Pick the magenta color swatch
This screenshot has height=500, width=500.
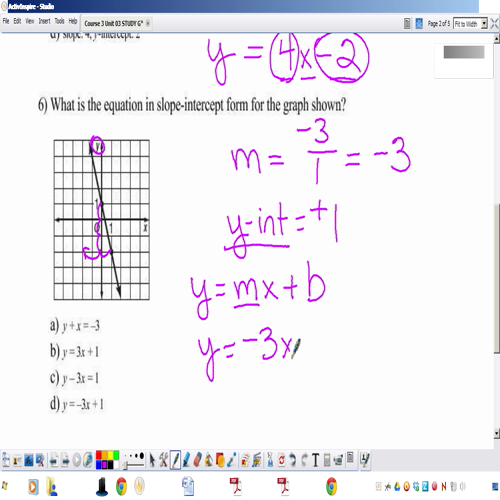tap(105, 464)
